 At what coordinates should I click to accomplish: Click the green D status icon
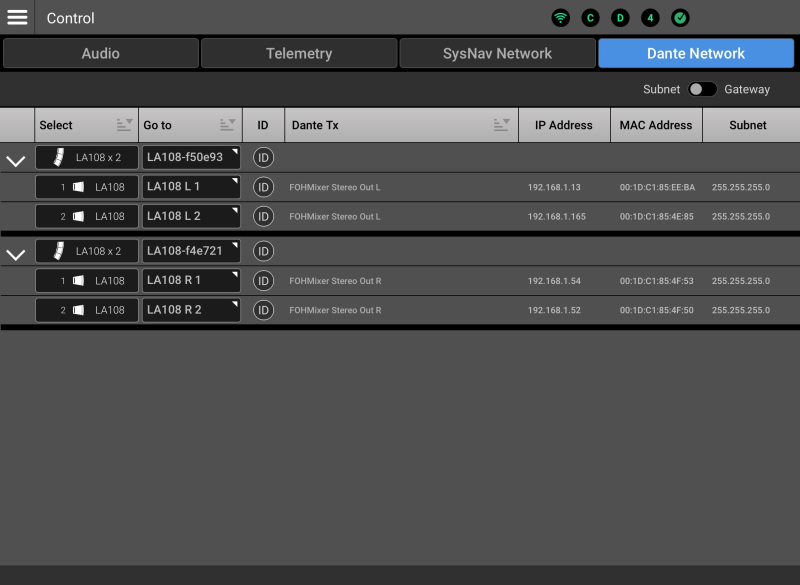620,18
